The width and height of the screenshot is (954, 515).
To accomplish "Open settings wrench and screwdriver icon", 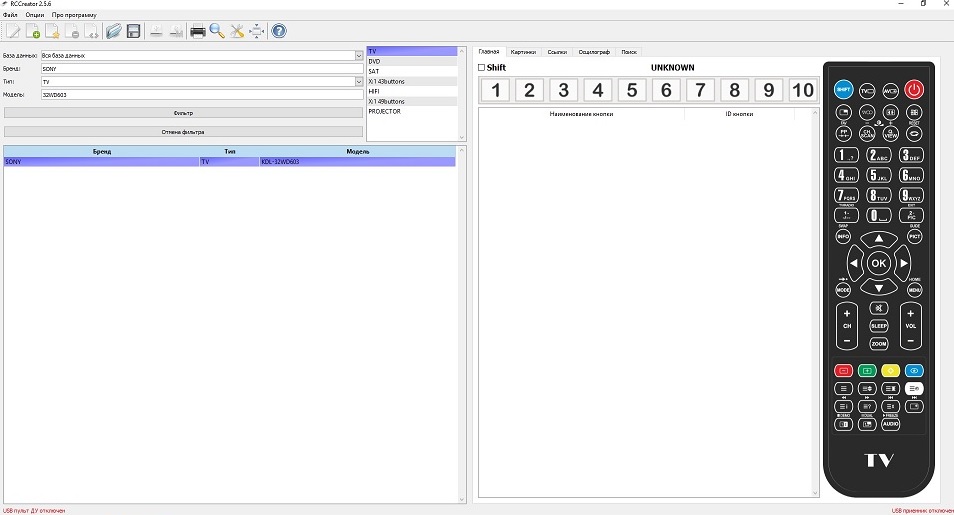I will [237, 31].
